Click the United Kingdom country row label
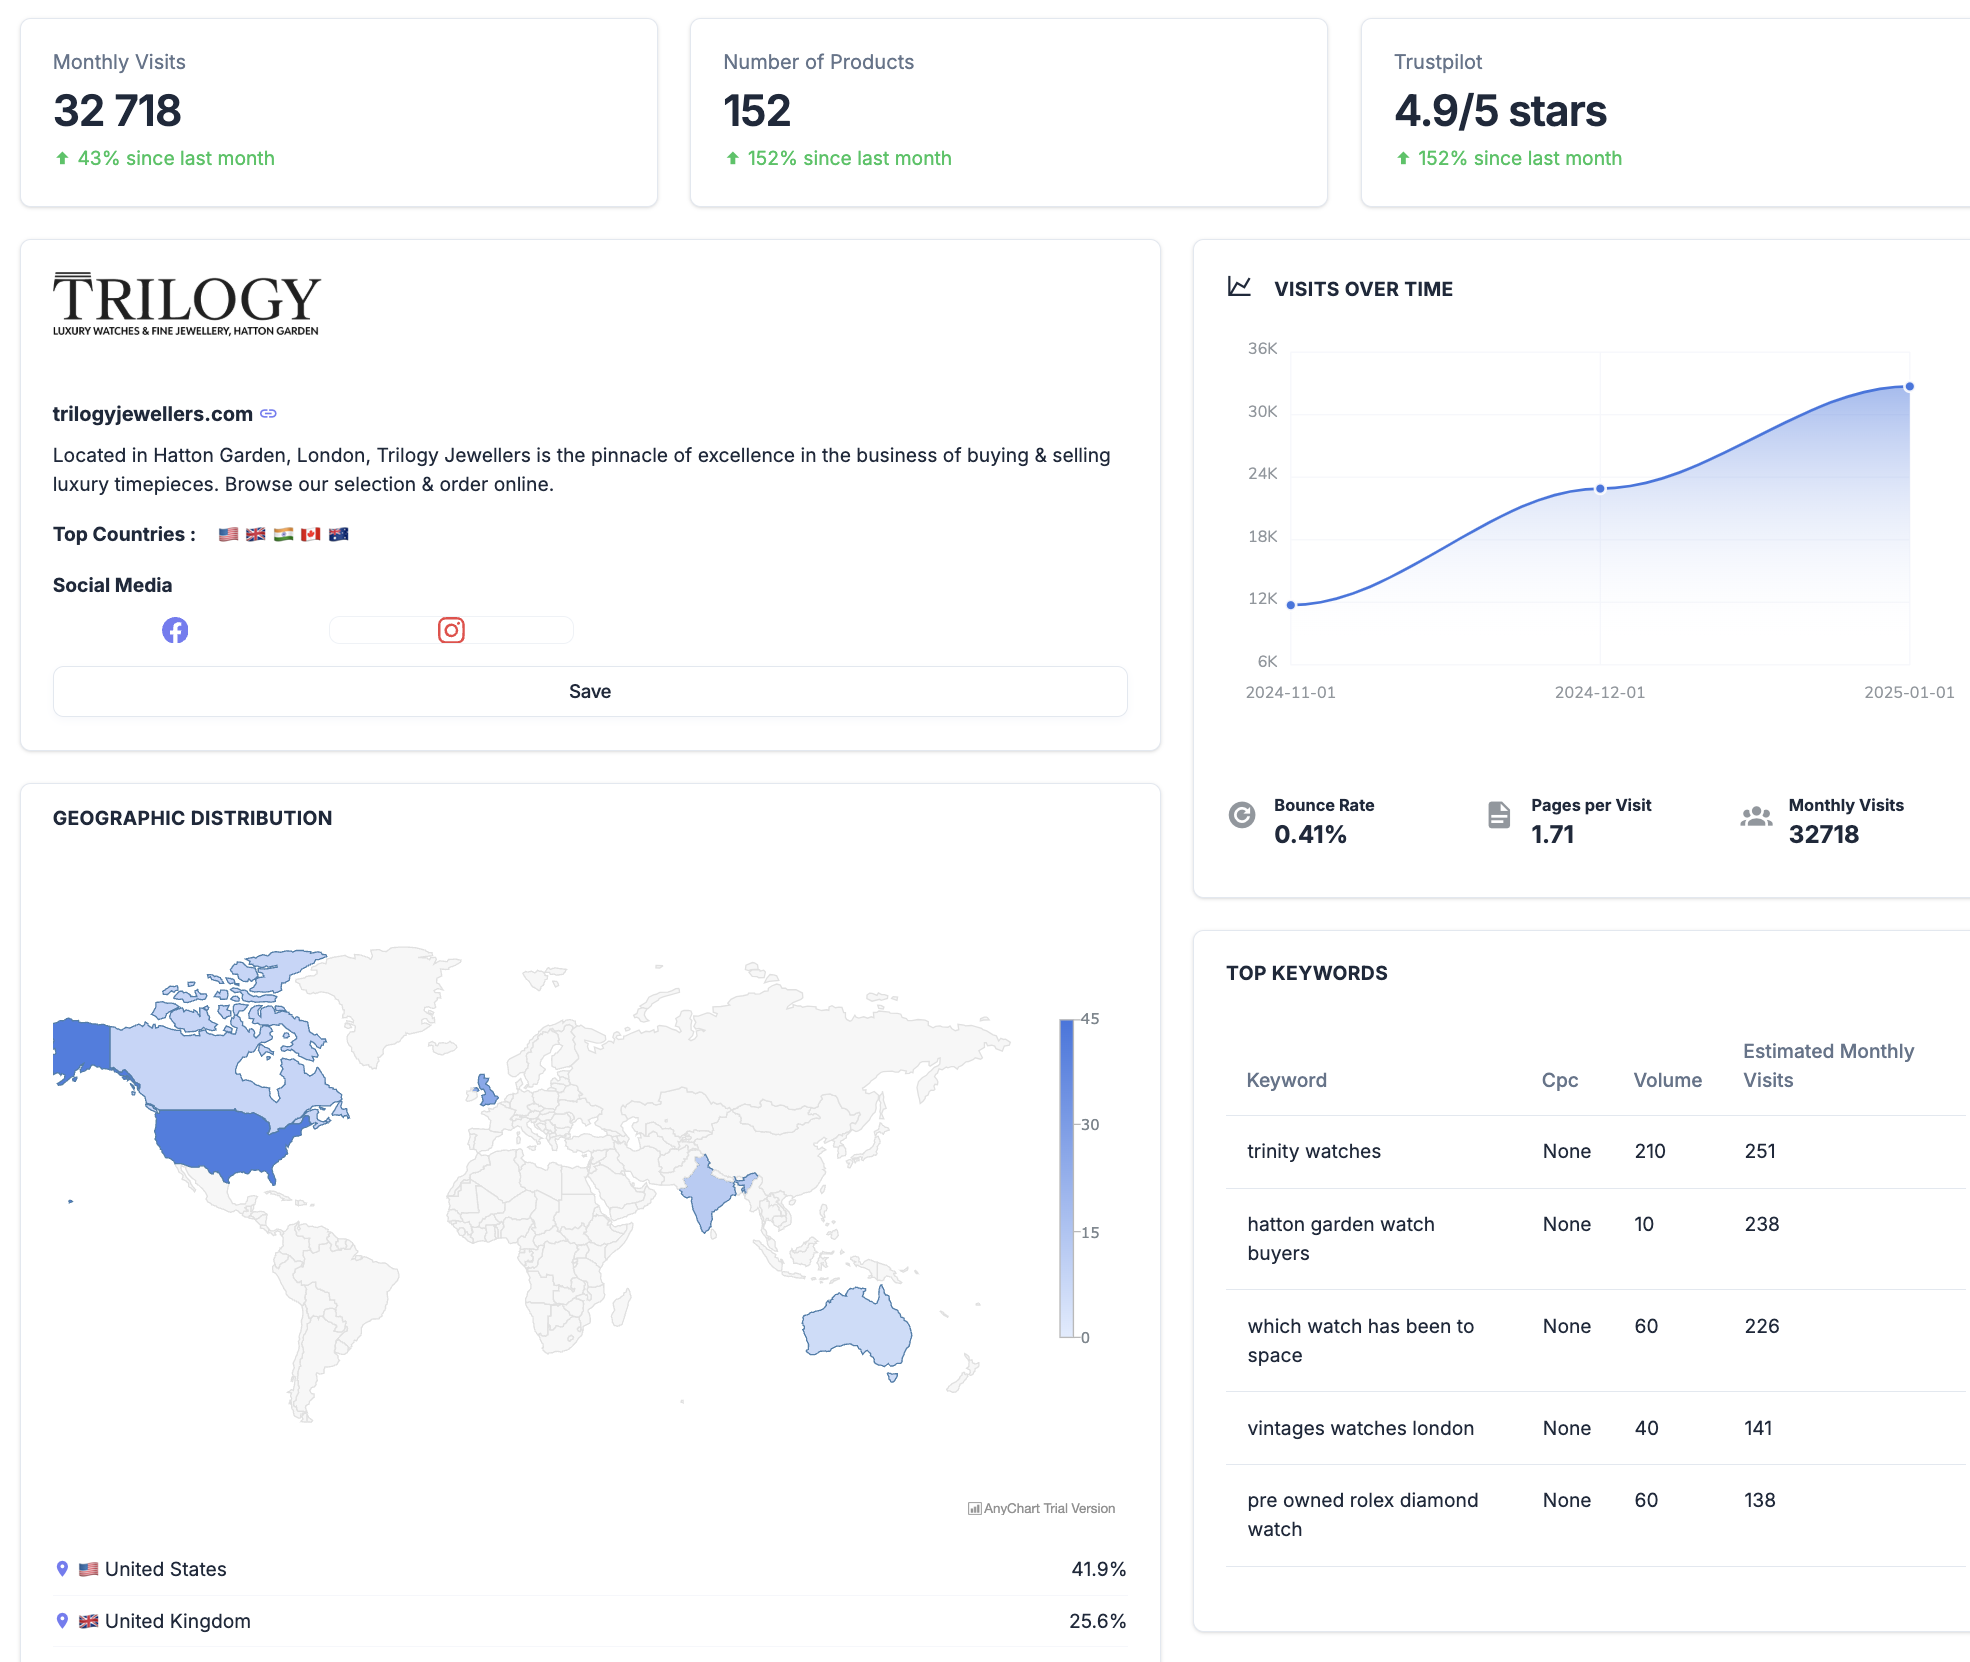The image size is (1970, 1662). [178, 1621]
